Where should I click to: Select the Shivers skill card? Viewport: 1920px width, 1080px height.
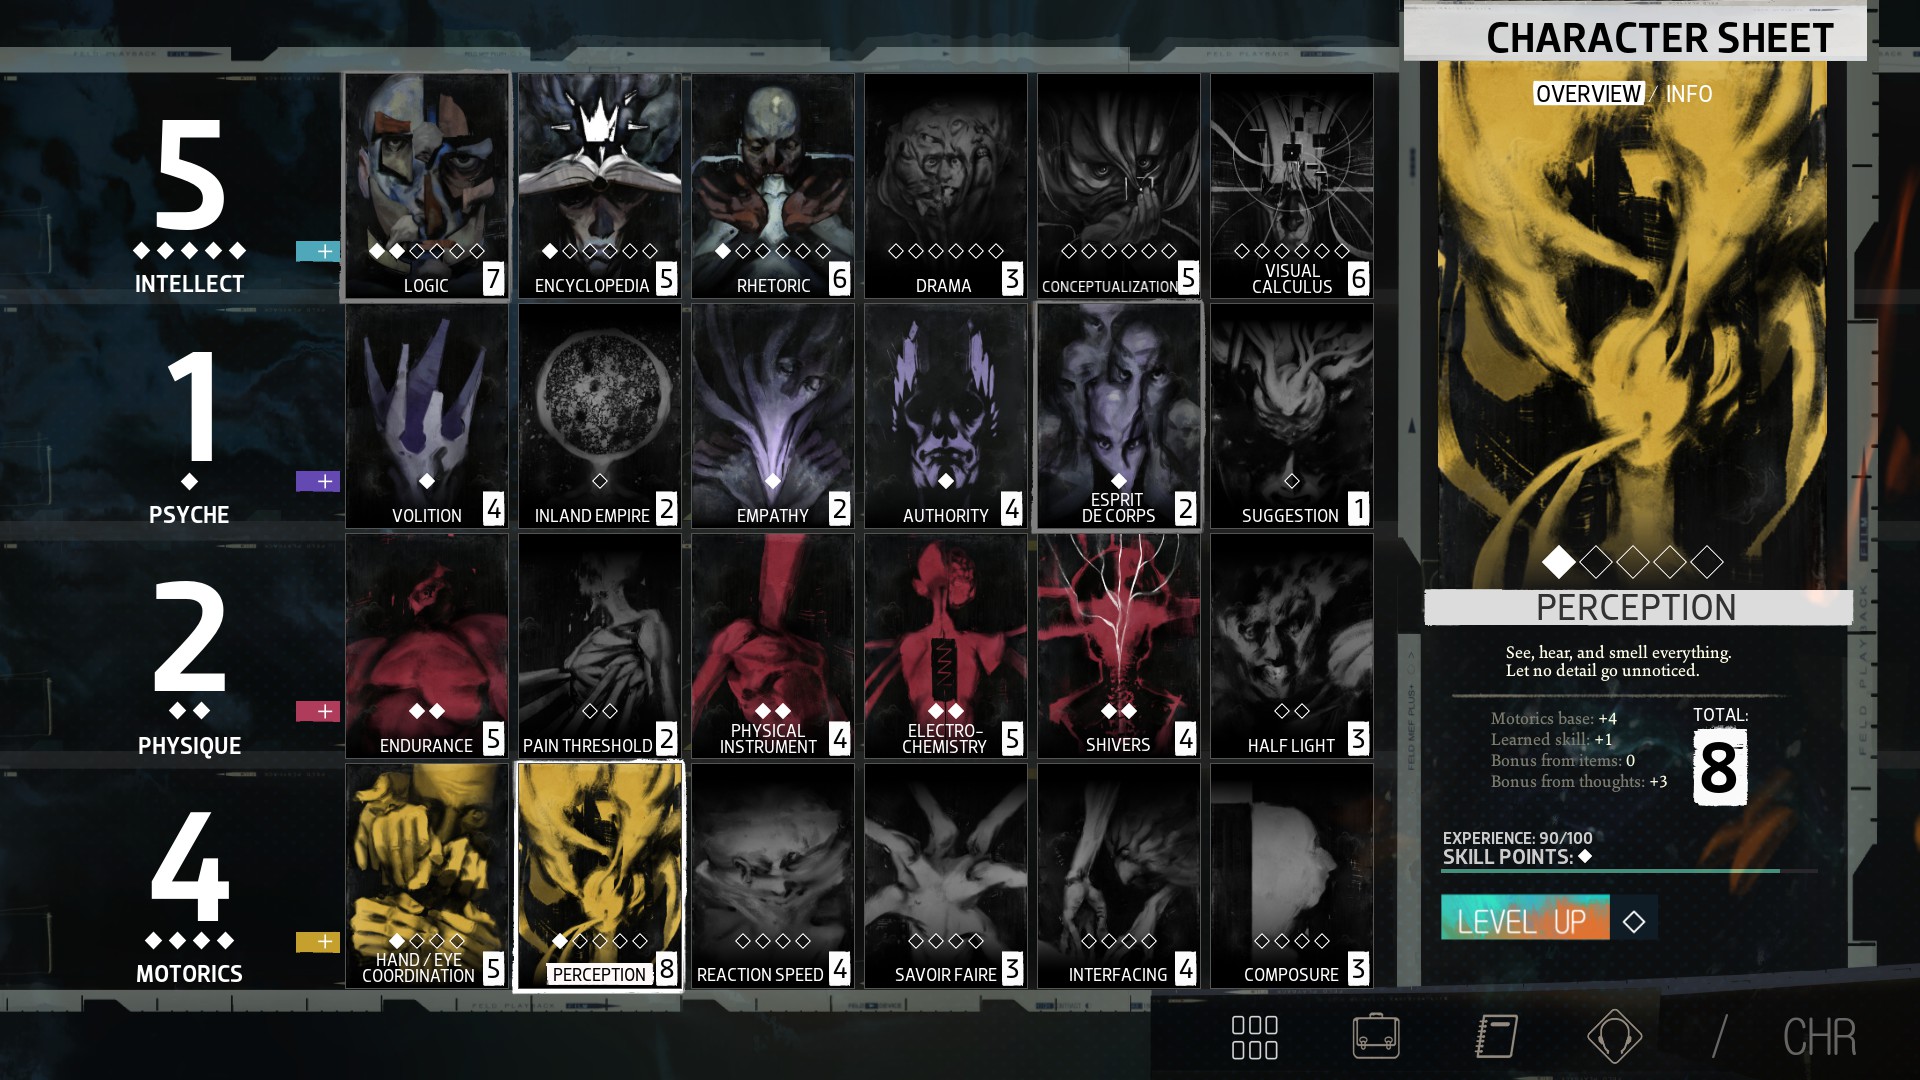click(x=1119, y=646)
